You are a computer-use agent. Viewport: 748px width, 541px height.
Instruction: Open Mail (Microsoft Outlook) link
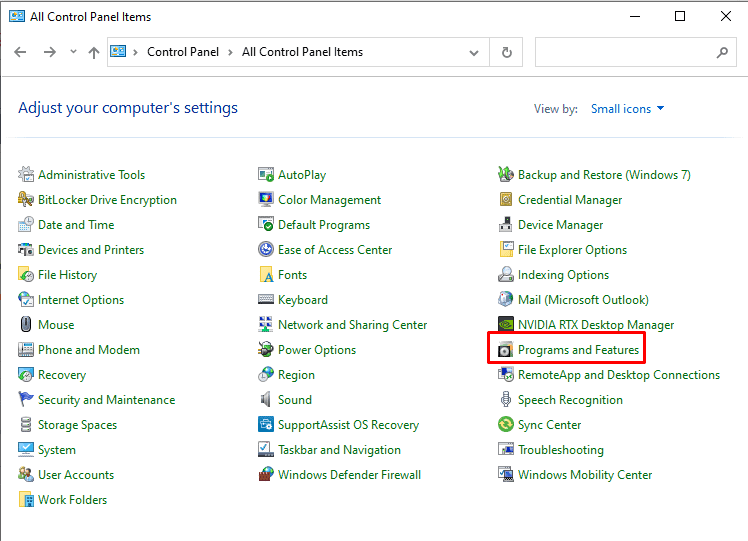[x=583, y=300]
